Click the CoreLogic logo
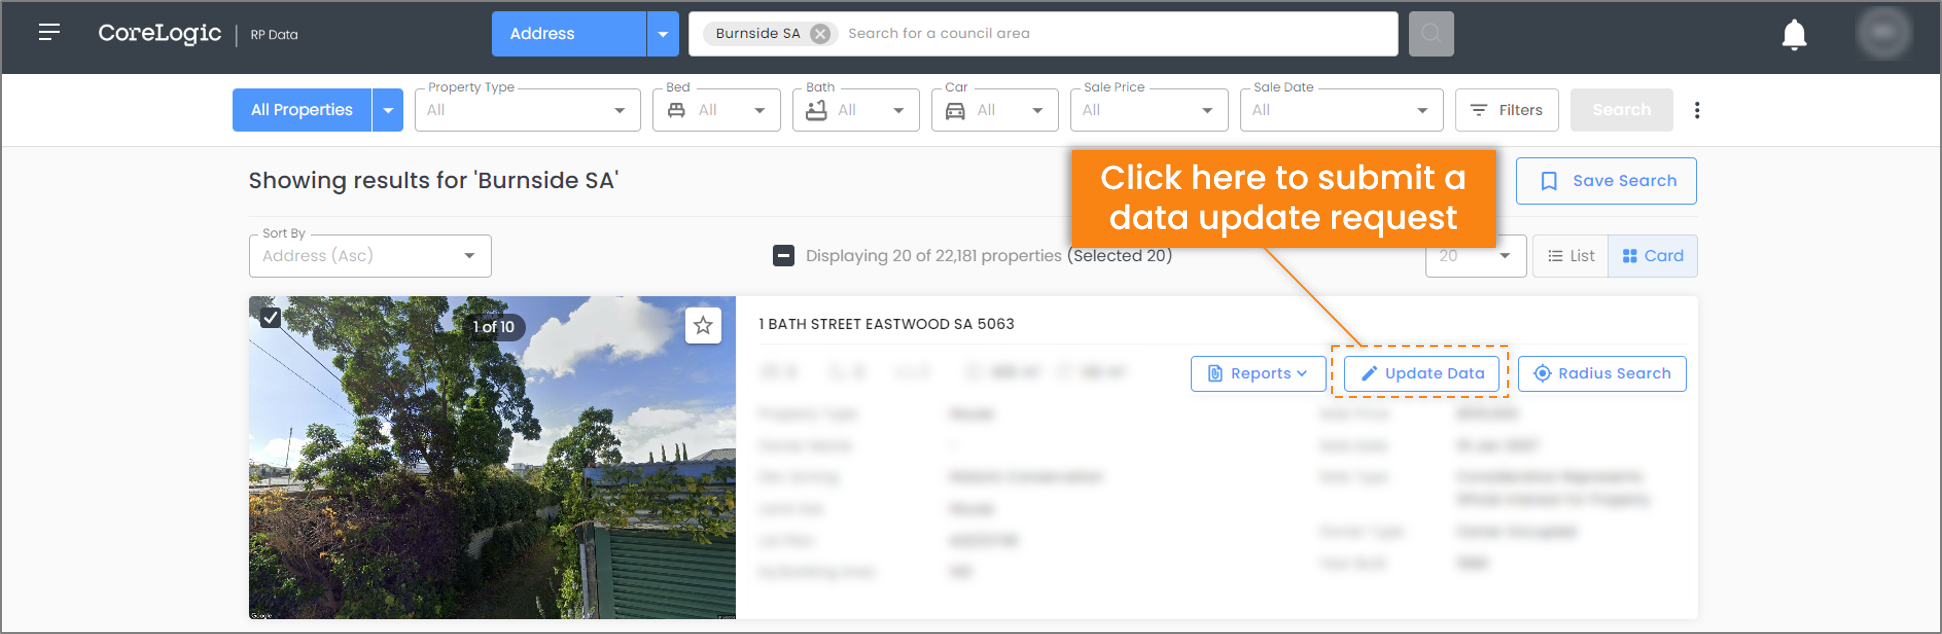 (160, 33)
